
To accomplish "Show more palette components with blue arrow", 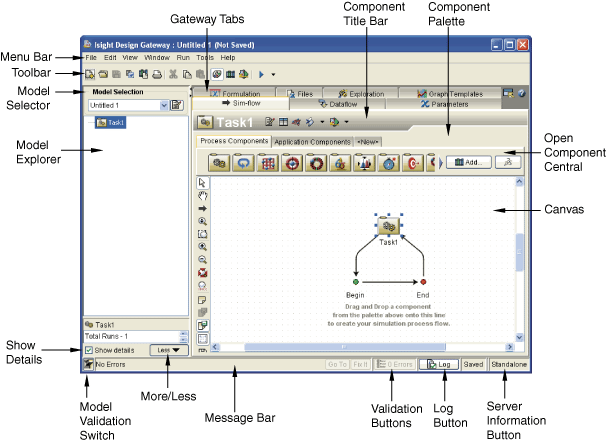I will pyautogui.click(x=440, y=163).
